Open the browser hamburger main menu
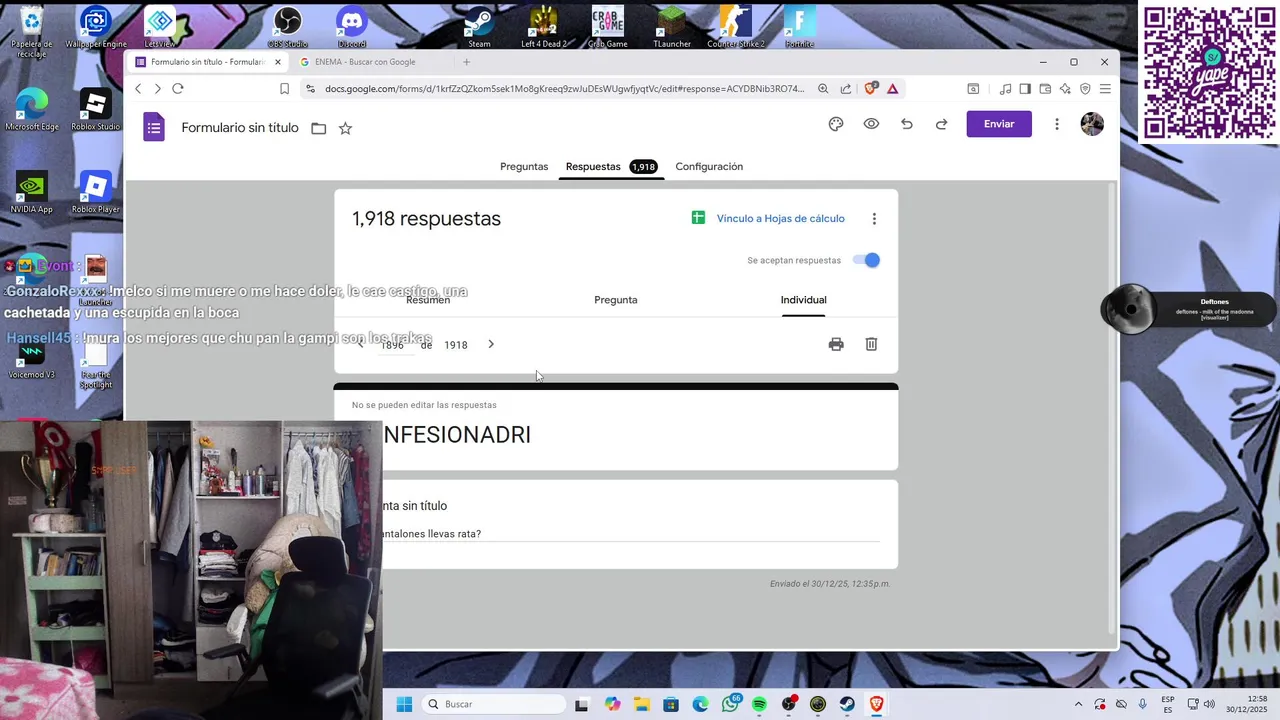Viewport: 1280px width, 720px height. [x=1105, y=89]
